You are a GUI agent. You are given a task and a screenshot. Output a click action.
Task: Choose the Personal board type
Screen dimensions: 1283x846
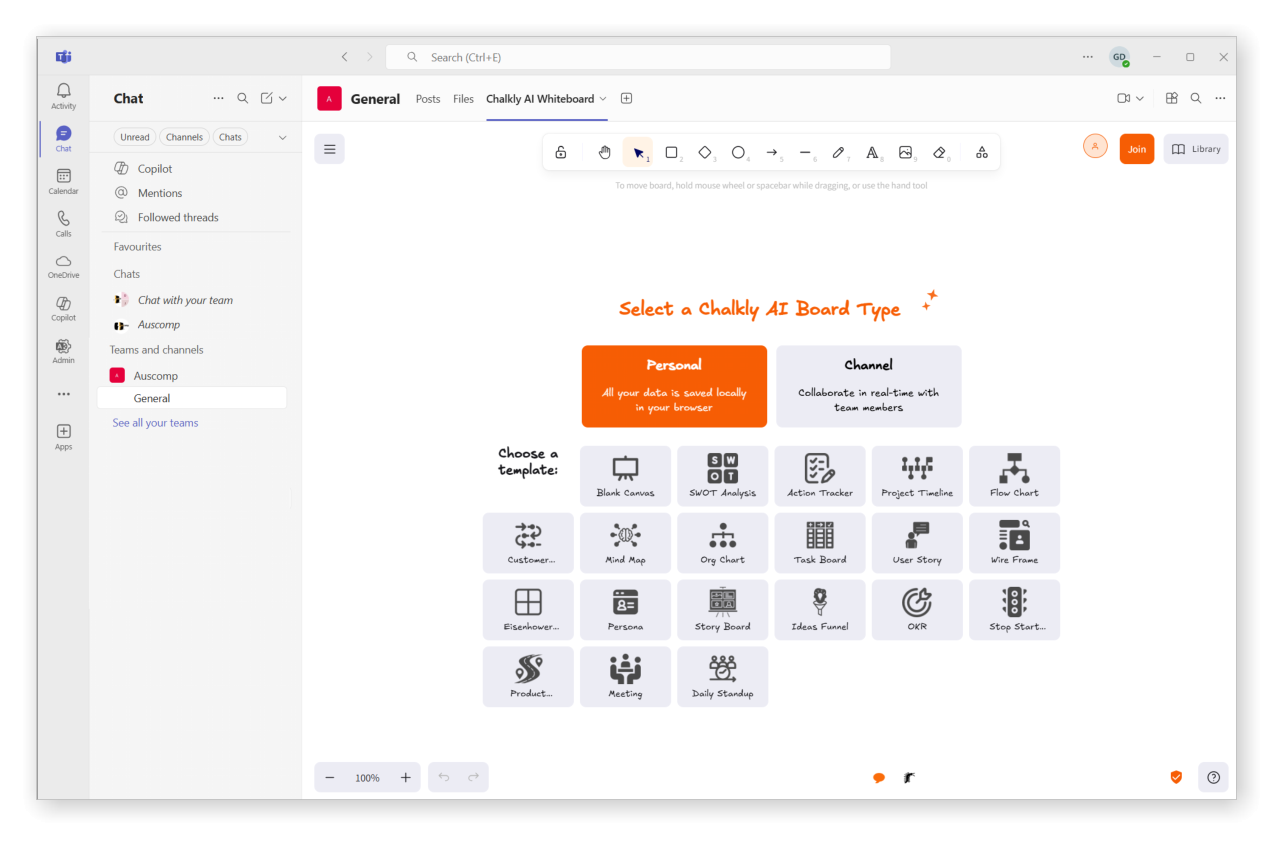tap(674, 386)
